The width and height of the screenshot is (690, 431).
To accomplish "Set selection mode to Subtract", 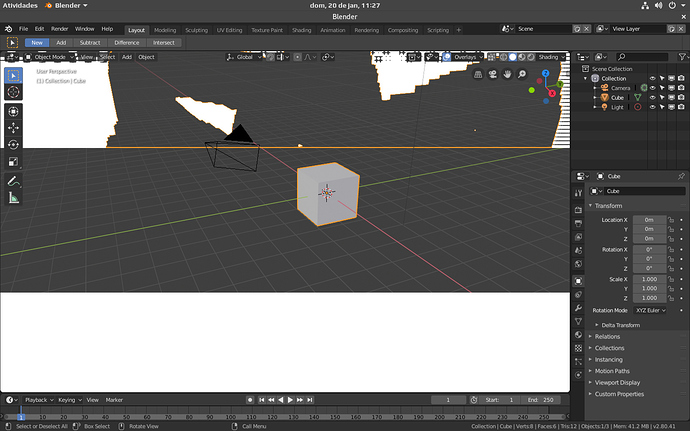I will (90, 43).
